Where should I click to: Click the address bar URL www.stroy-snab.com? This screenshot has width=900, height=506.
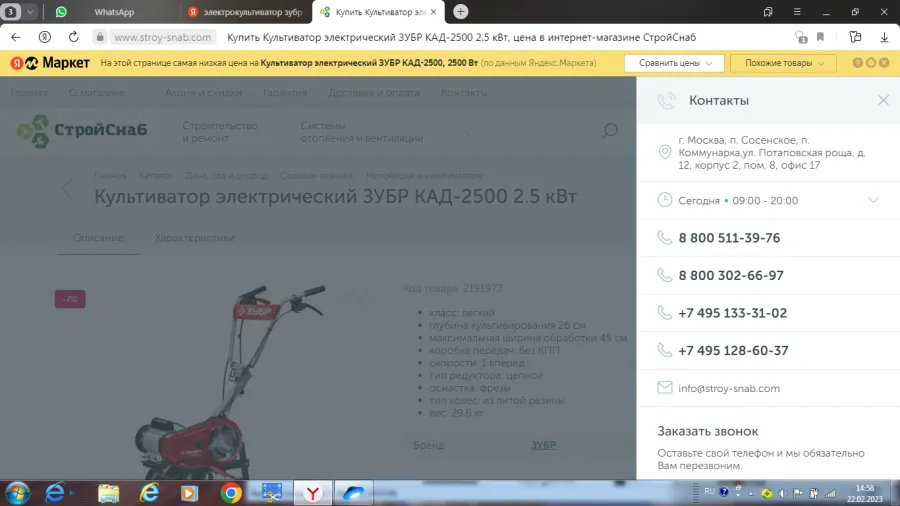pyautogui.click(x=162, y=37)
